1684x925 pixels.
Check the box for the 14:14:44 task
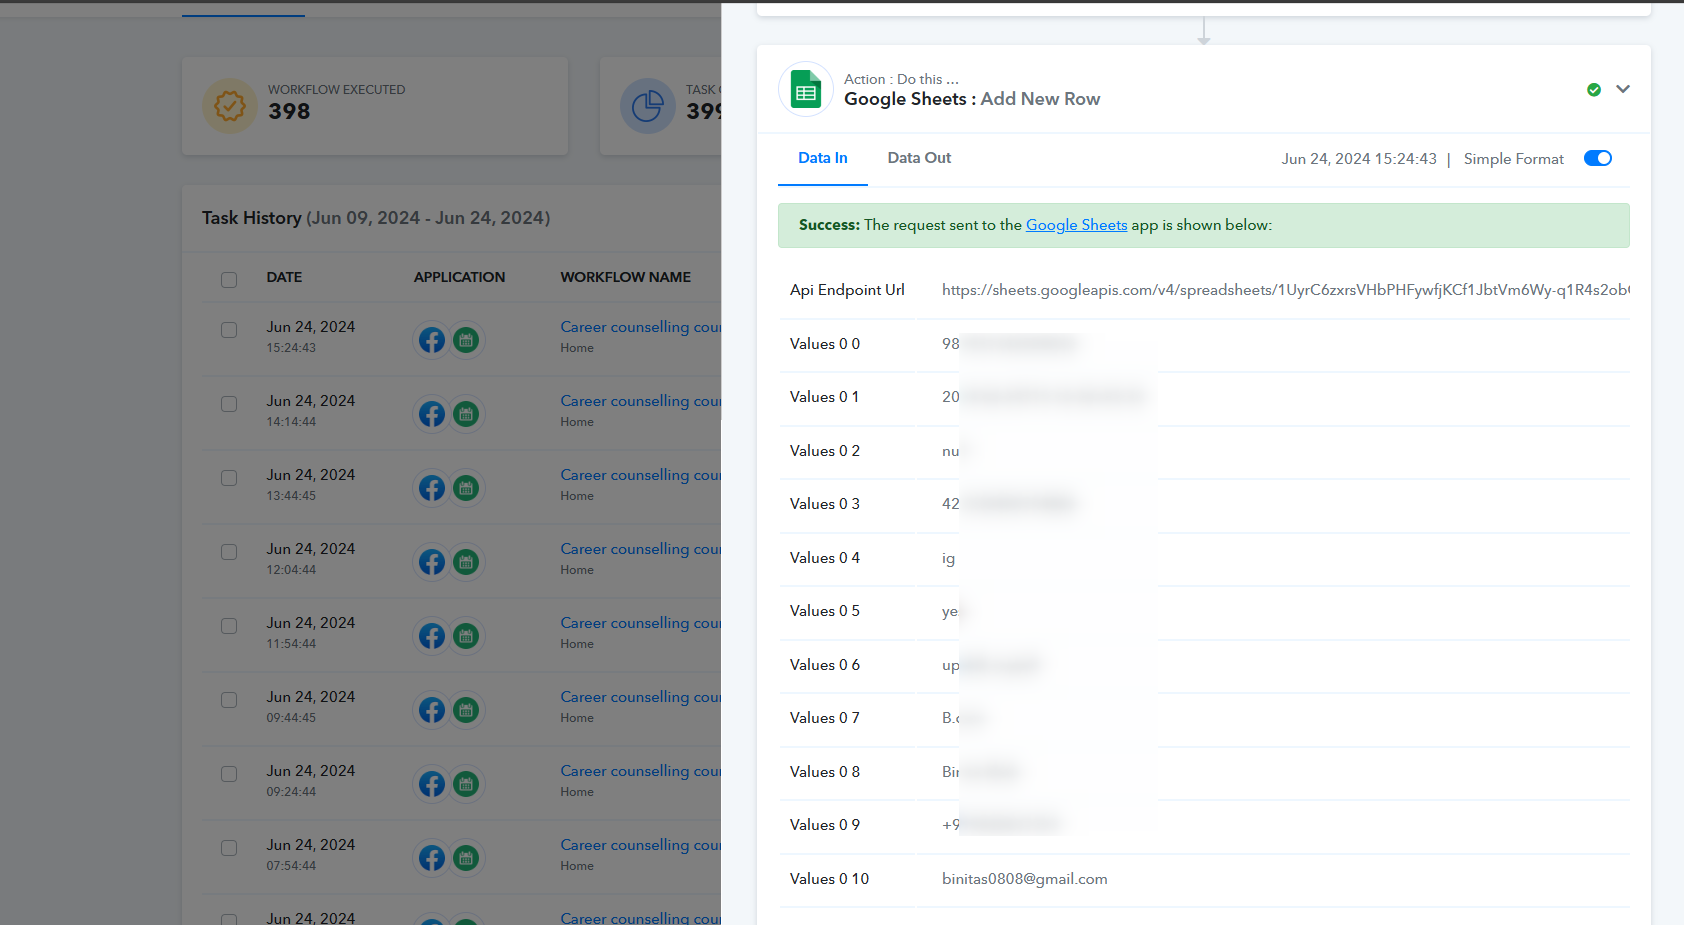[x=229, y=404]
